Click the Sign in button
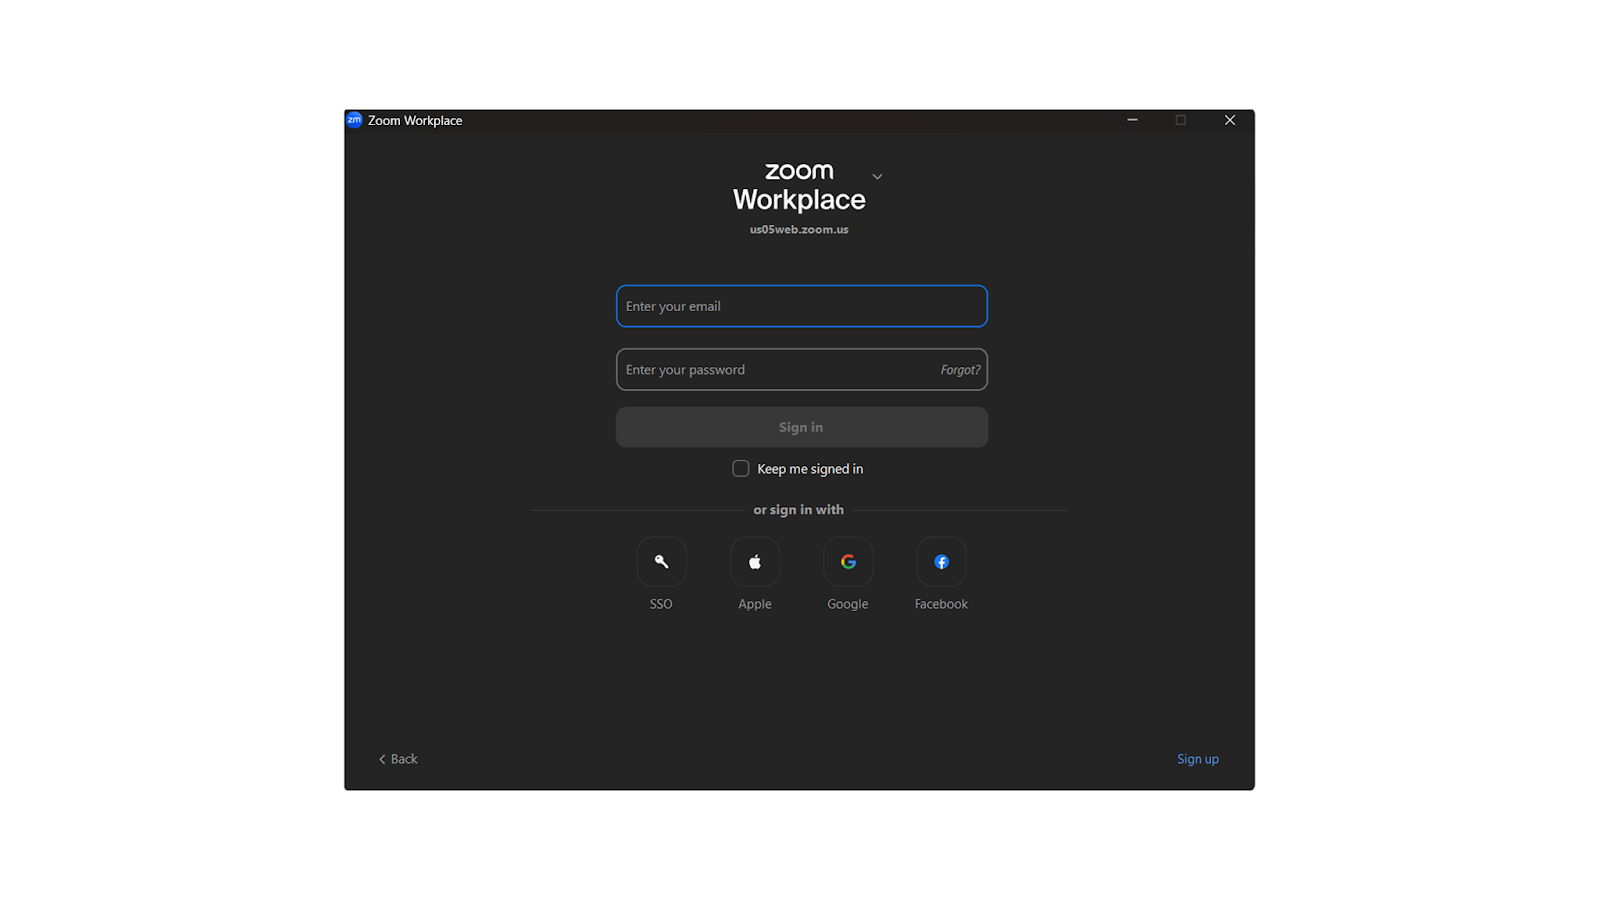 click(802, 427)
